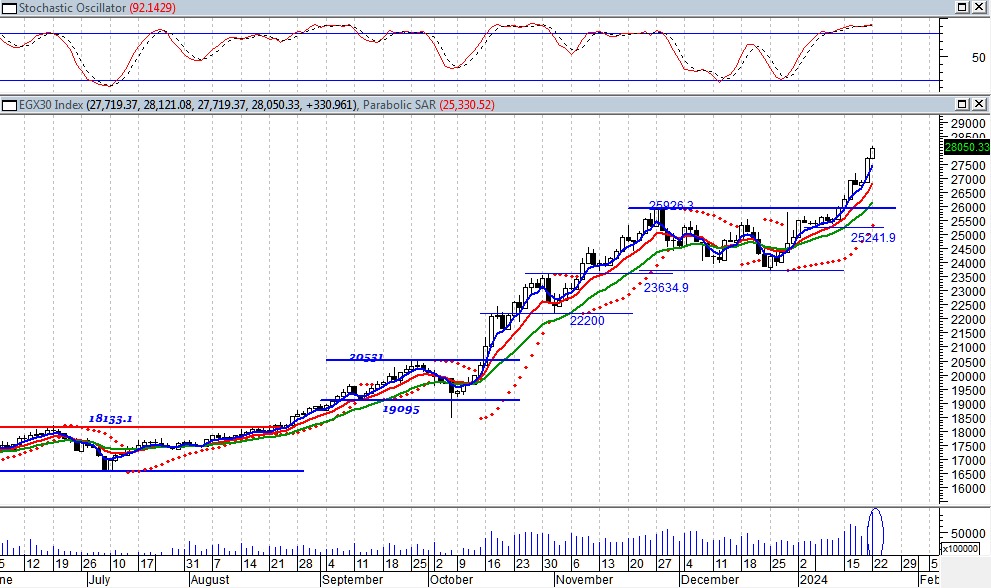
Task: Click the 20531 resistance label
Action: (366, 356)
